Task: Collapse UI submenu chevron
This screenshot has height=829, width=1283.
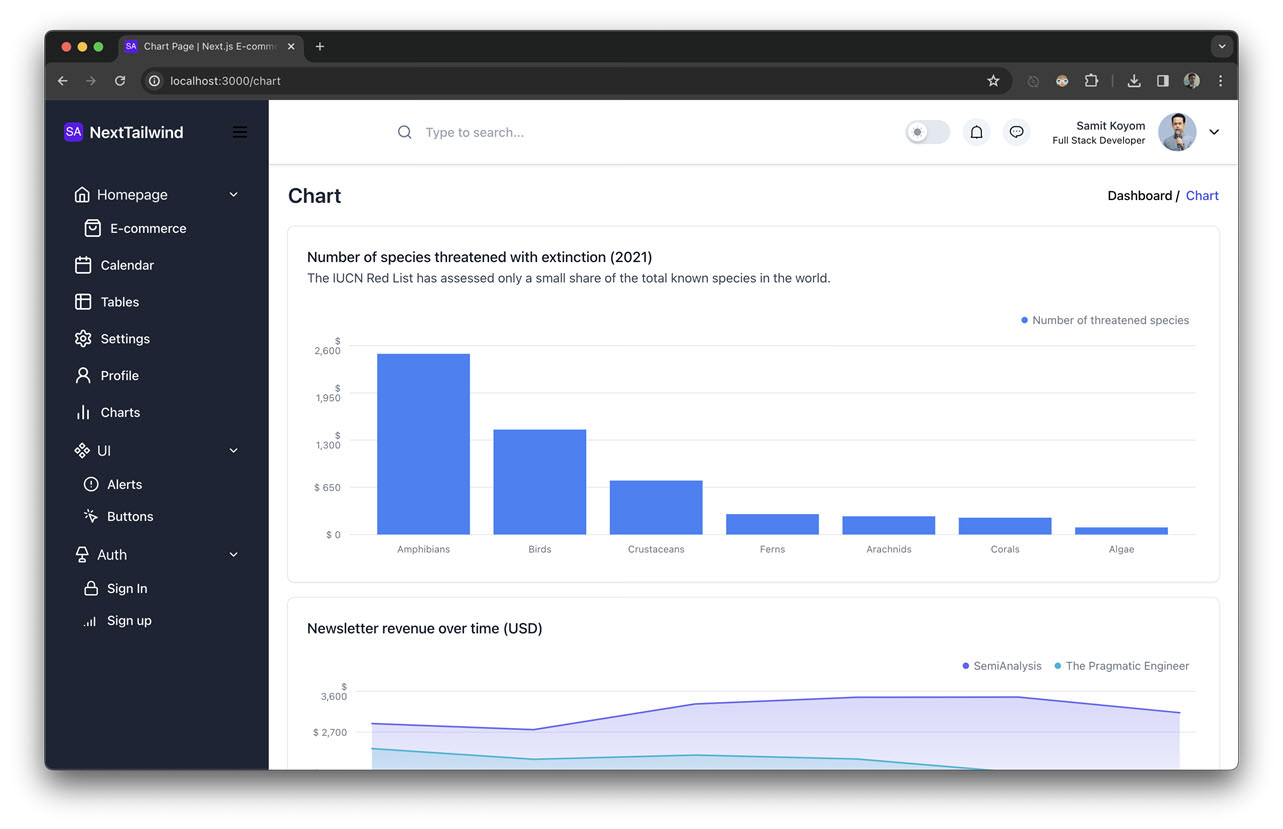Action: pyautogui.click(x=234, y=451)
